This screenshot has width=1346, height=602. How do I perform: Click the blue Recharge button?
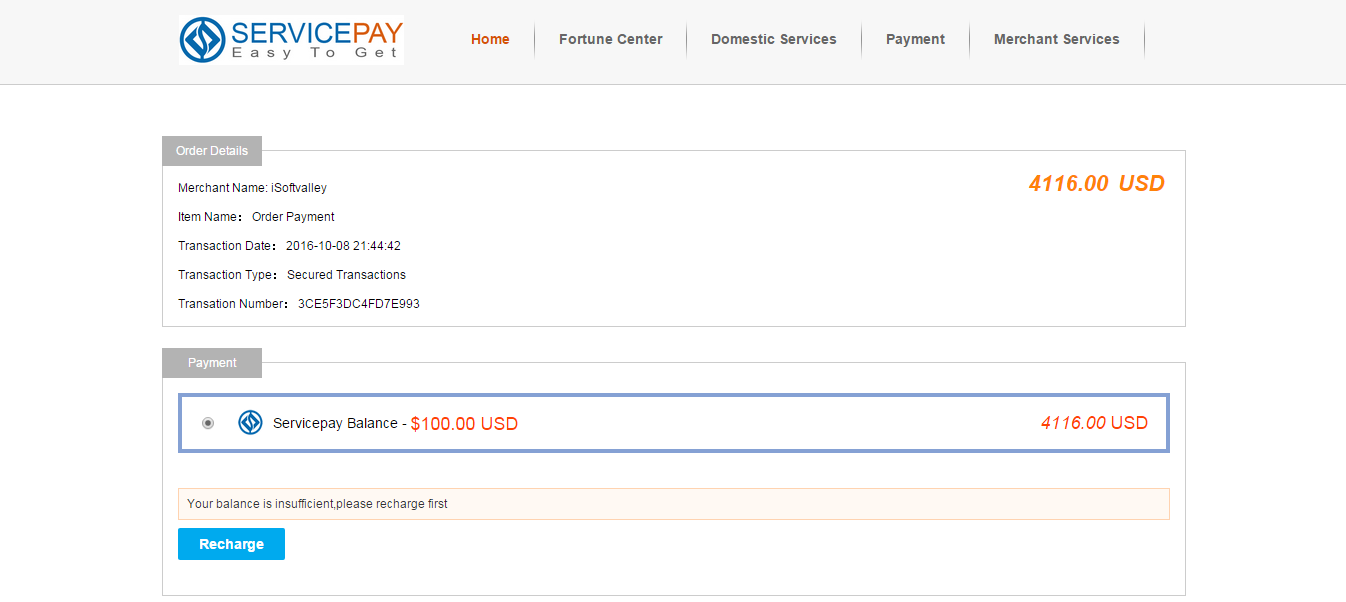231,544
